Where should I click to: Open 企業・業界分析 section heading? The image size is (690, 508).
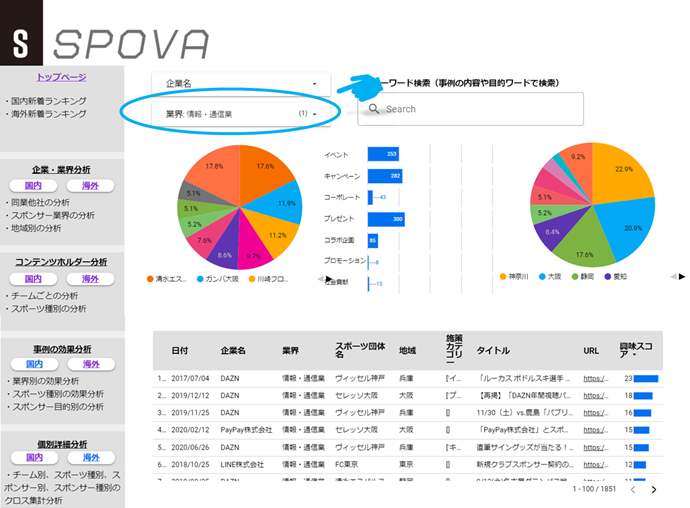[61, 169]
